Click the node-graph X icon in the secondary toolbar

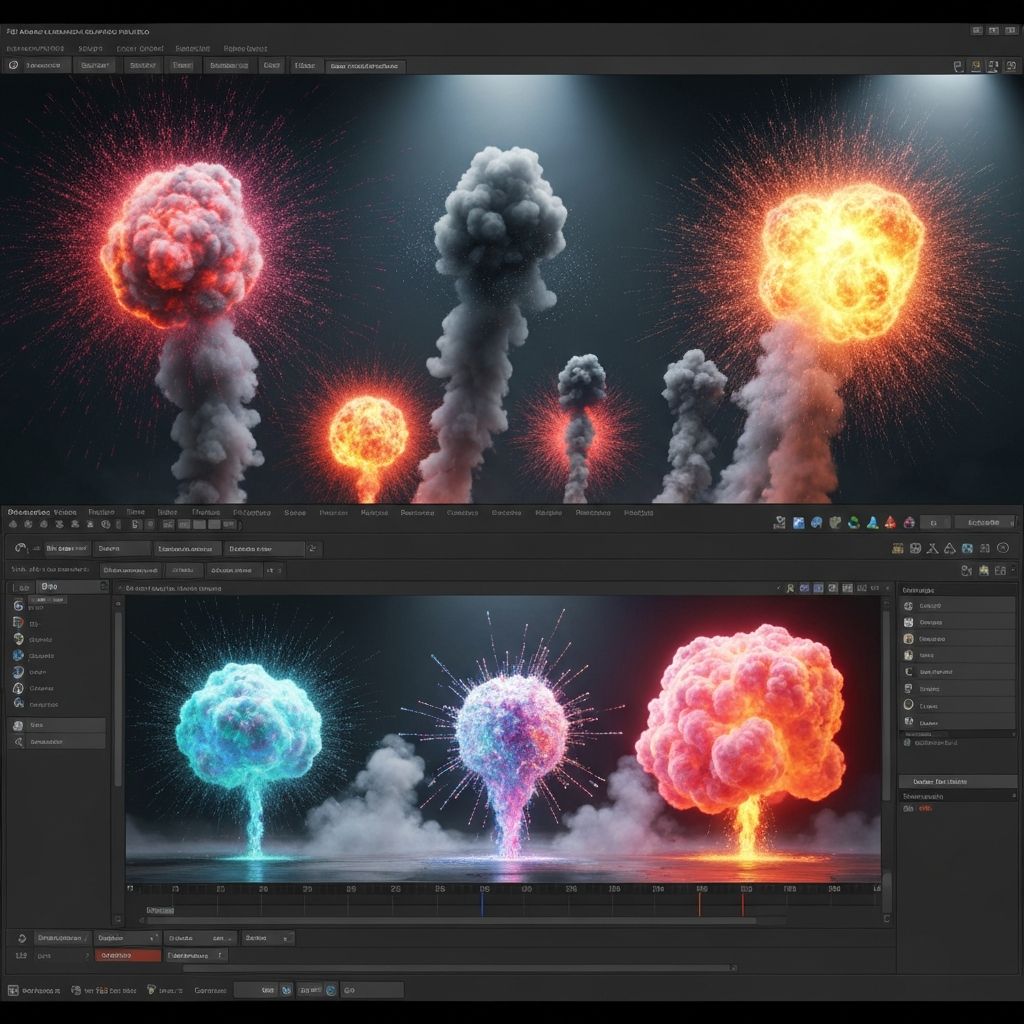click(933, 548)
